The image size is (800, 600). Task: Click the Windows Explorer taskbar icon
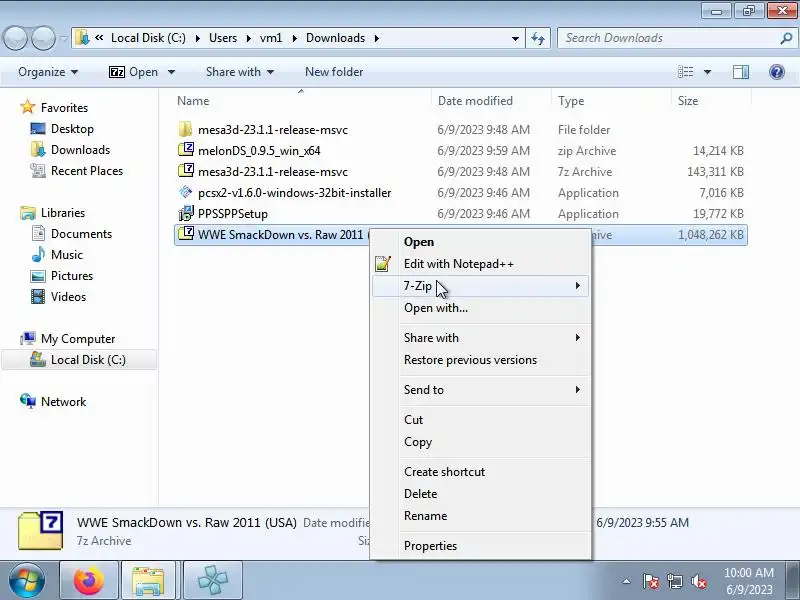click(148, 581)
